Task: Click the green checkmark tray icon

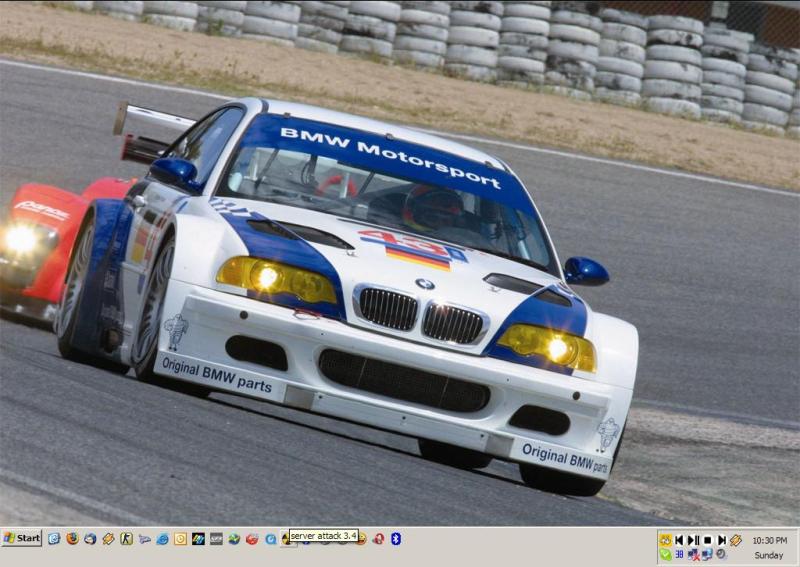Action: tap(665, 554)
